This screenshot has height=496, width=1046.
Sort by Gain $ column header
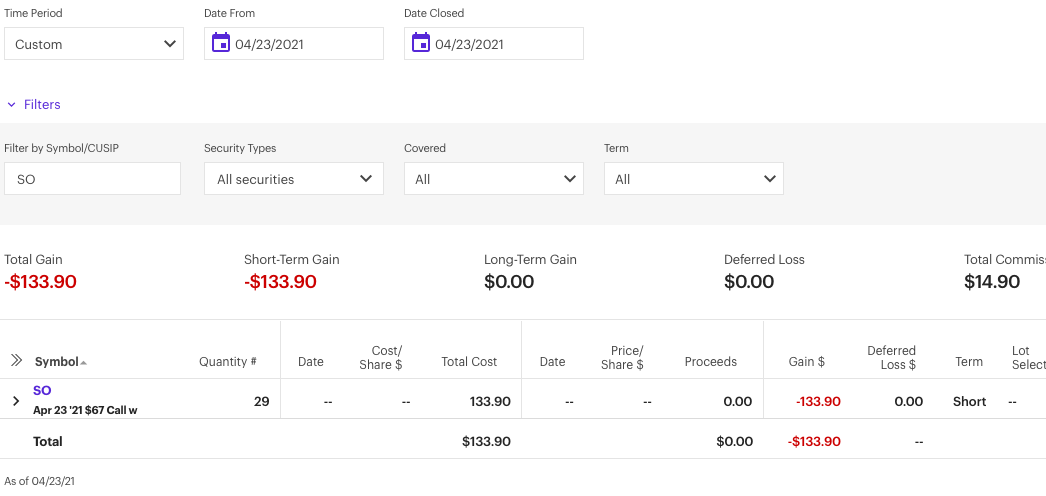[807, 362]
